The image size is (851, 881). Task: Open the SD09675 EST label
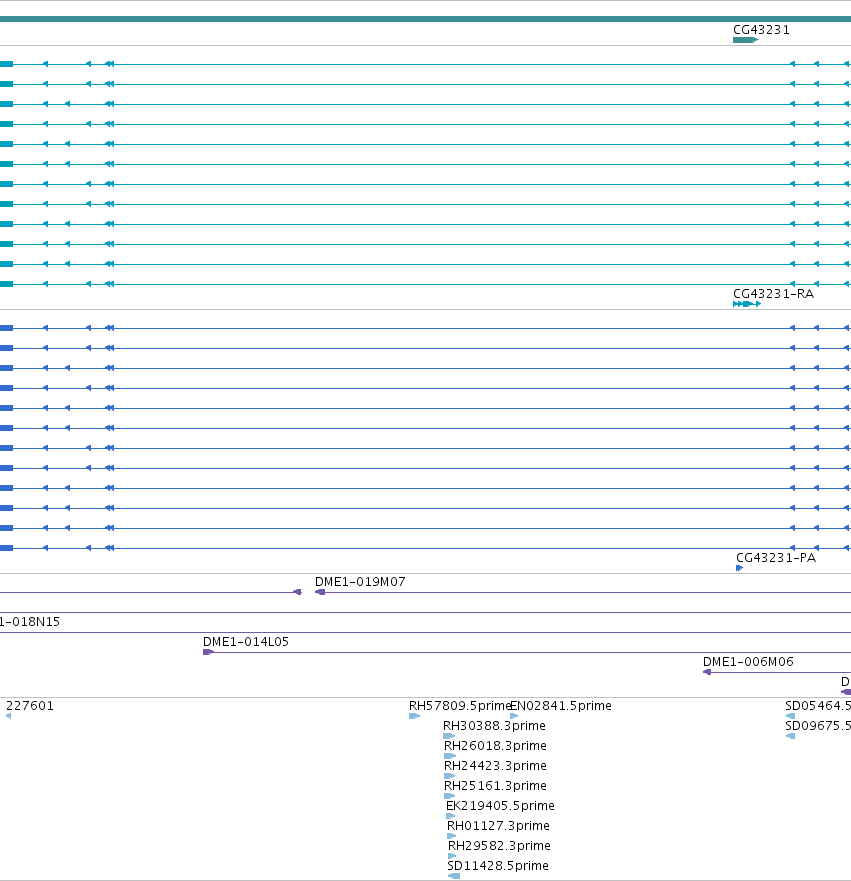818,726
